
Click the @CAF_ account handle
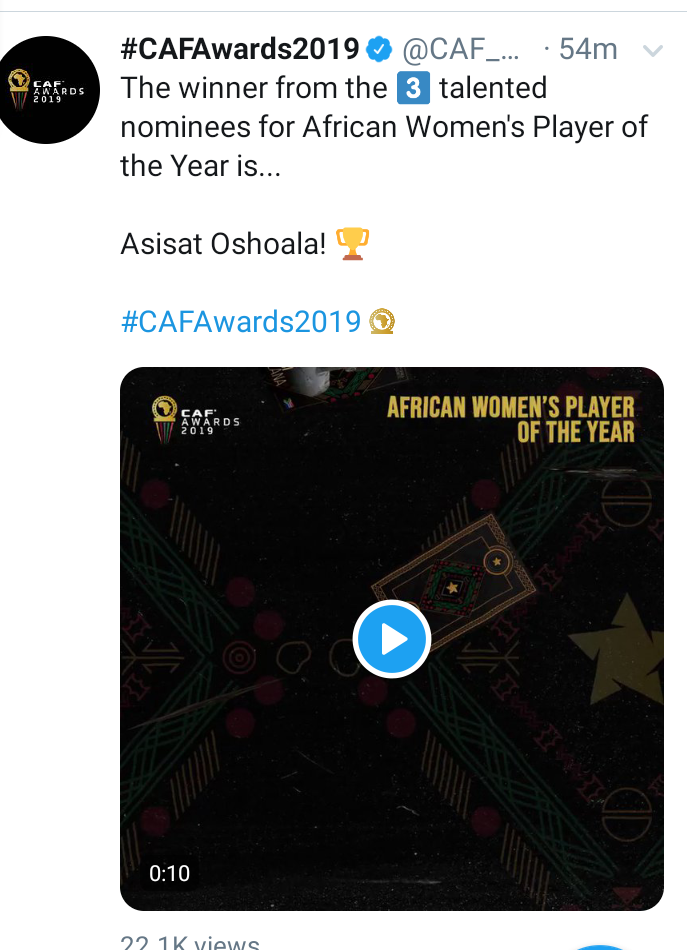(x=460, y=50)
